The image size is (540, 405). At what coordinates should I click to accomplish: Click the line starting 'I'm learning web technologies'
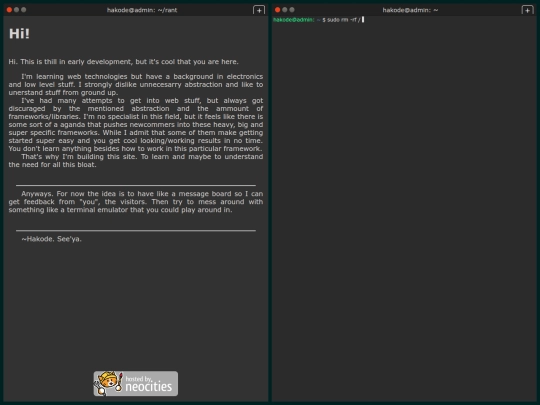(142, 76)
